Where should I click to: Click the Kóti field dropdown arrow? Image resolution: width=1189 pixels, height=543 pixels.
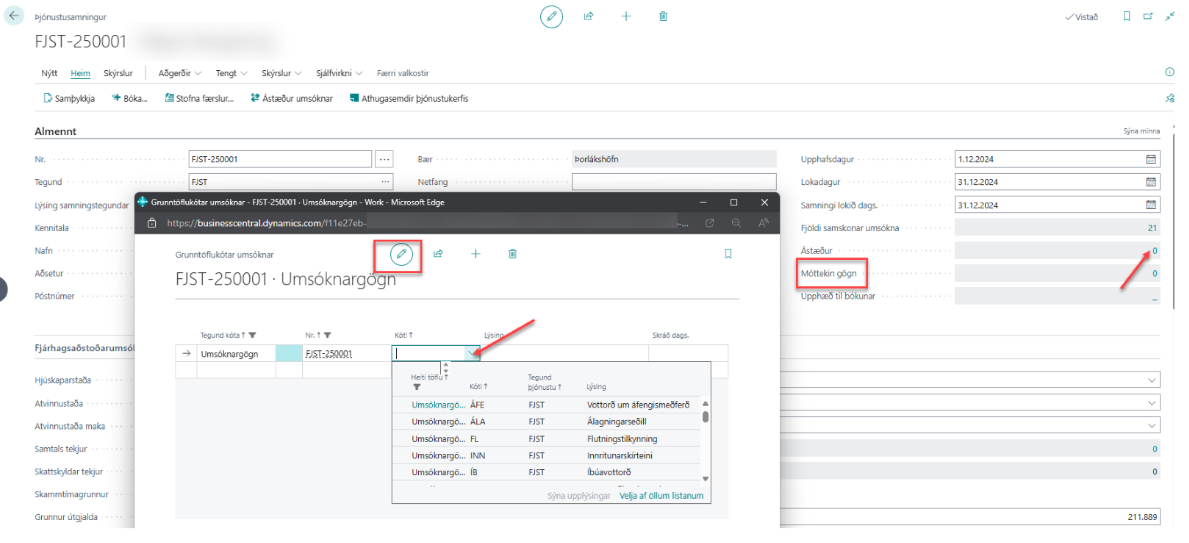[x=472, y=353]
